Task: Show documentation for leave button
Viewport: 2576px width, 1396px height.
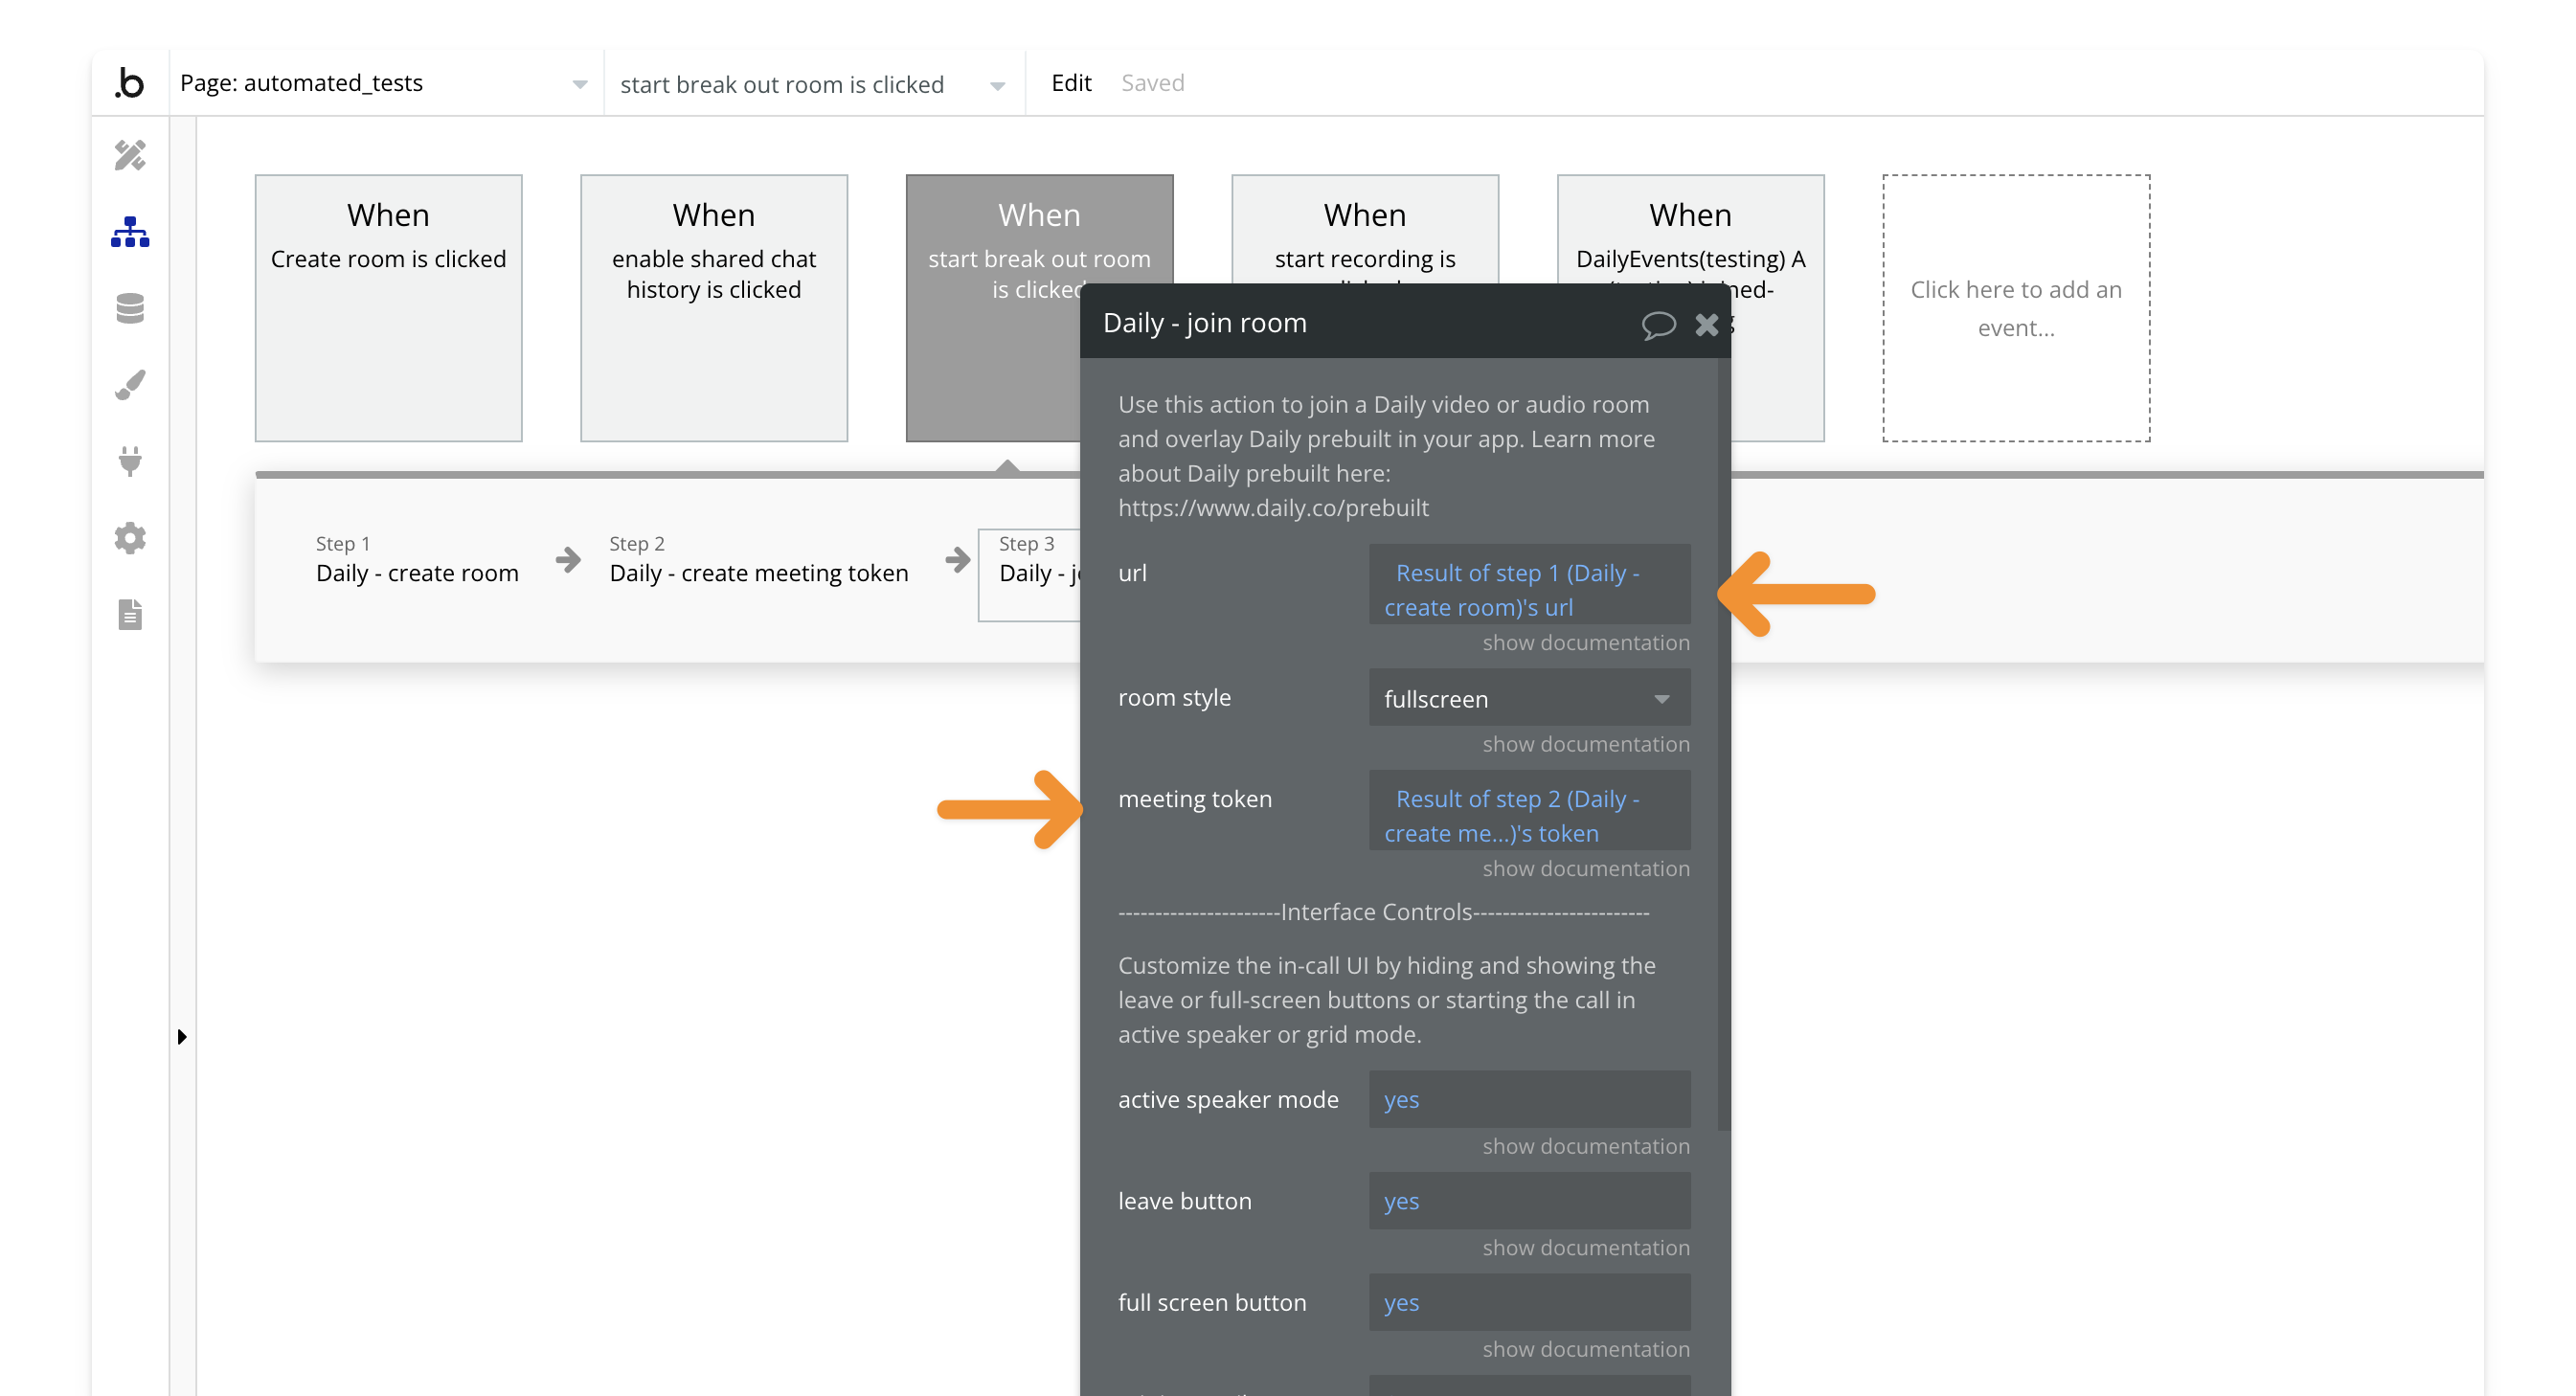Action: tap(1586, 1248)
